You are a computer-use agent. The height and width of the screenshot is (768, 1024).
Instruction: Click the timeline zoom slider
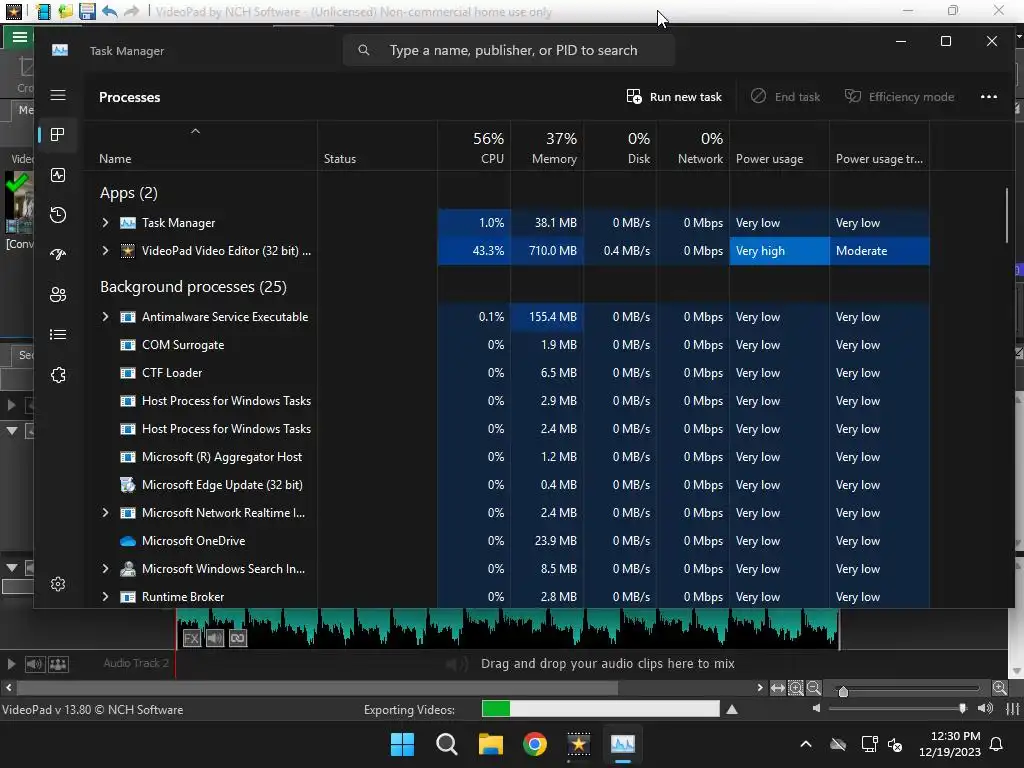pyautogui.click(x=908, y=688)
